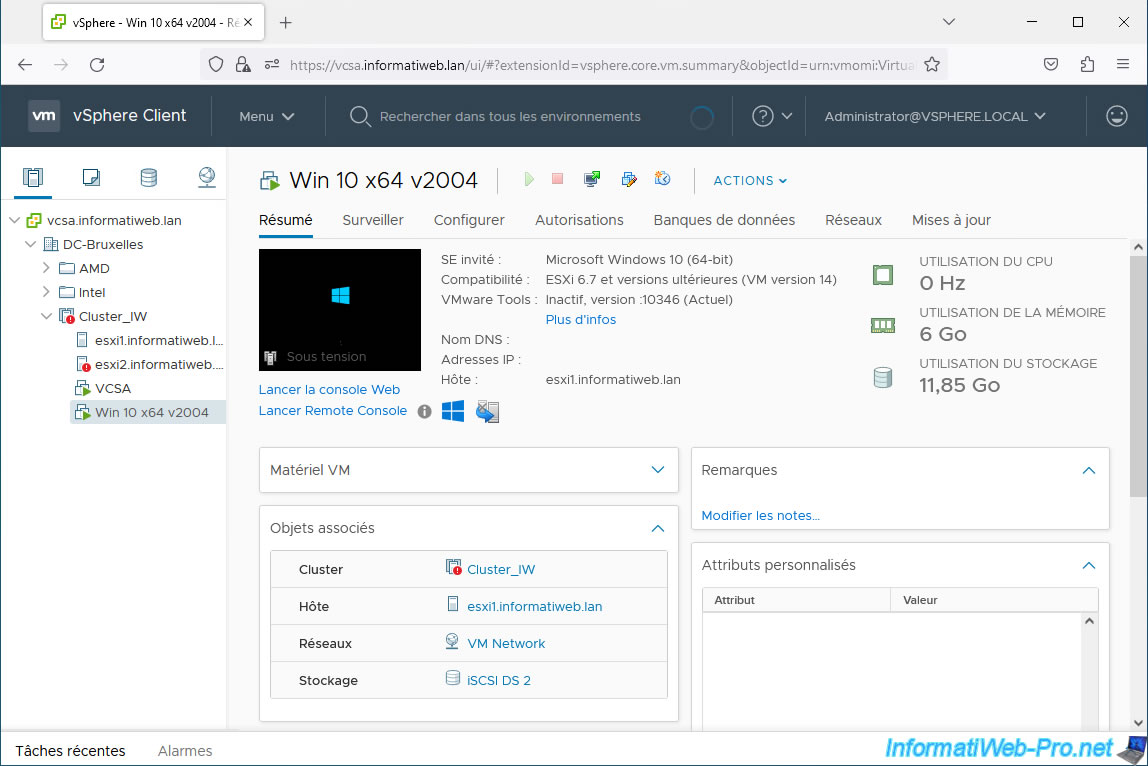
Task: Open the Hosts and Clusters inventory view
Action: click(33, 178)
